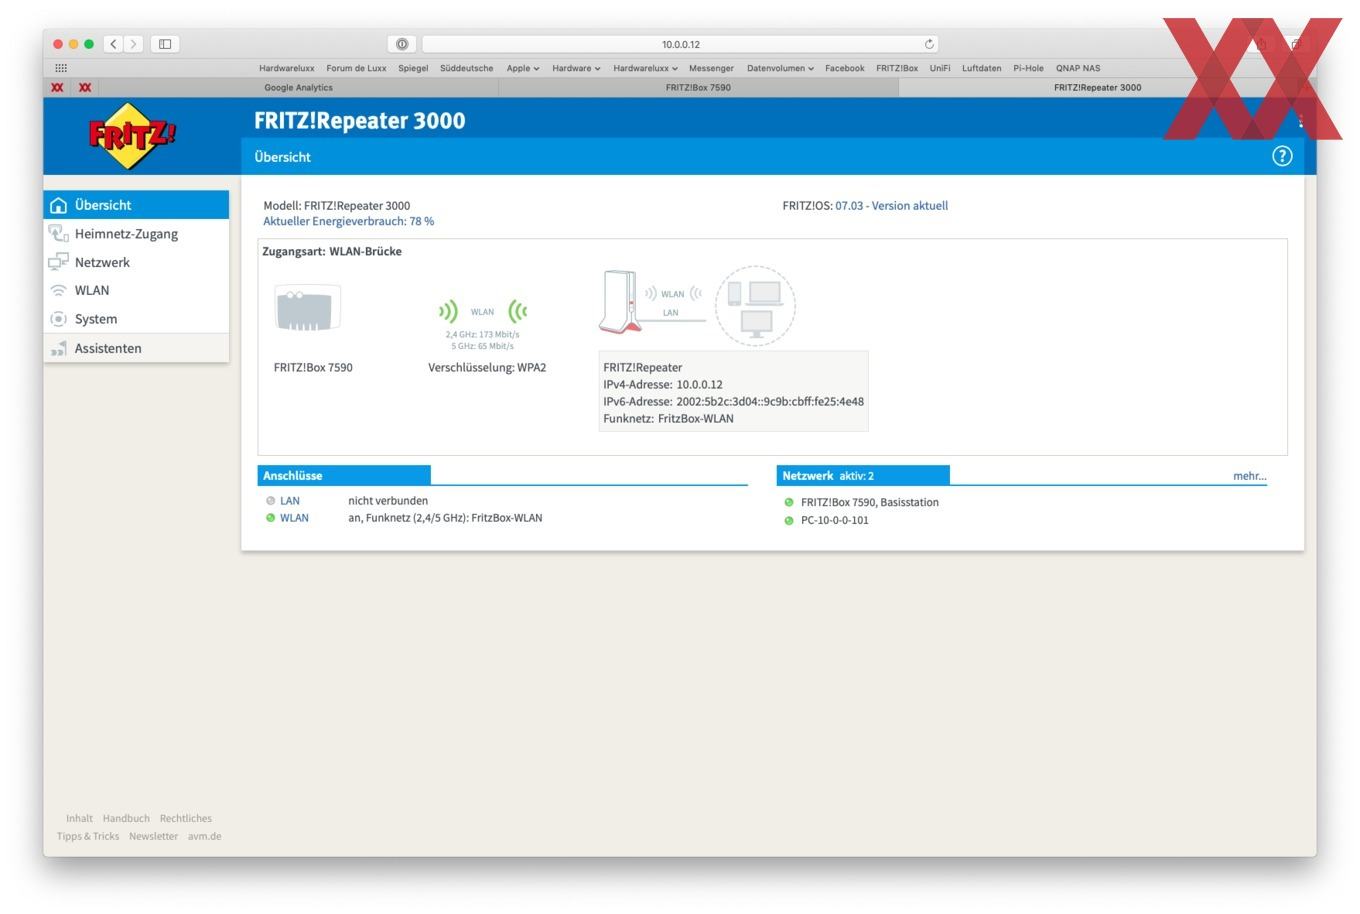
Task: Click the 07.03 - Version aktuell link
Action: coord(891,205)
